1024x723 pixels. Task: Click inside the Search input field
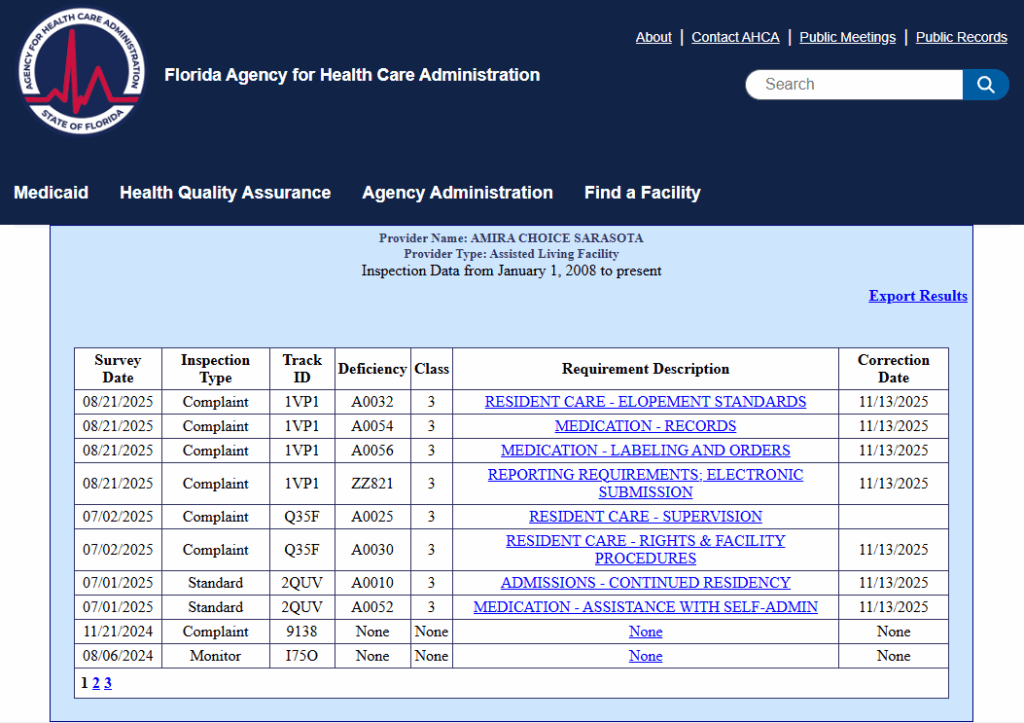[855, 84]
